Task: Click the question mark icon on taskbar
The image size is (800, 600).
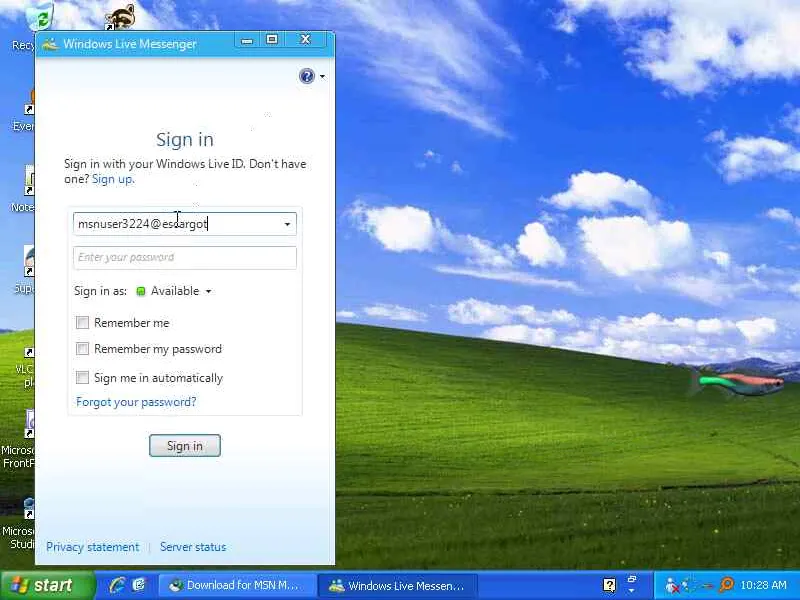Action: click(x=609, y=585)
